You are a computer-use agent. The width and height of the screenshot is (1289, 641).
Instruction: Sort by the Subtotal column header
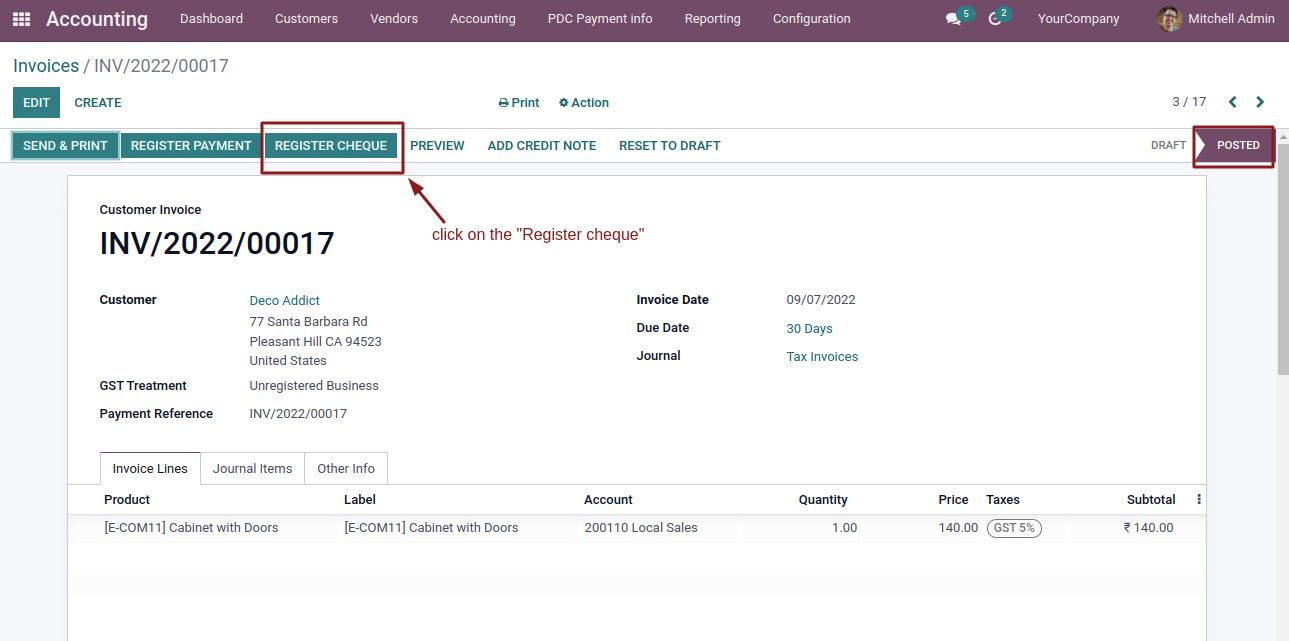pos(1151,499)
